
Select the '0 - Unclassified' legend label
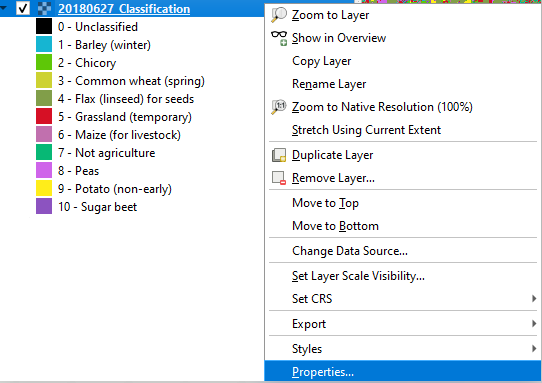pyautogui.click(x=98, y=27)
